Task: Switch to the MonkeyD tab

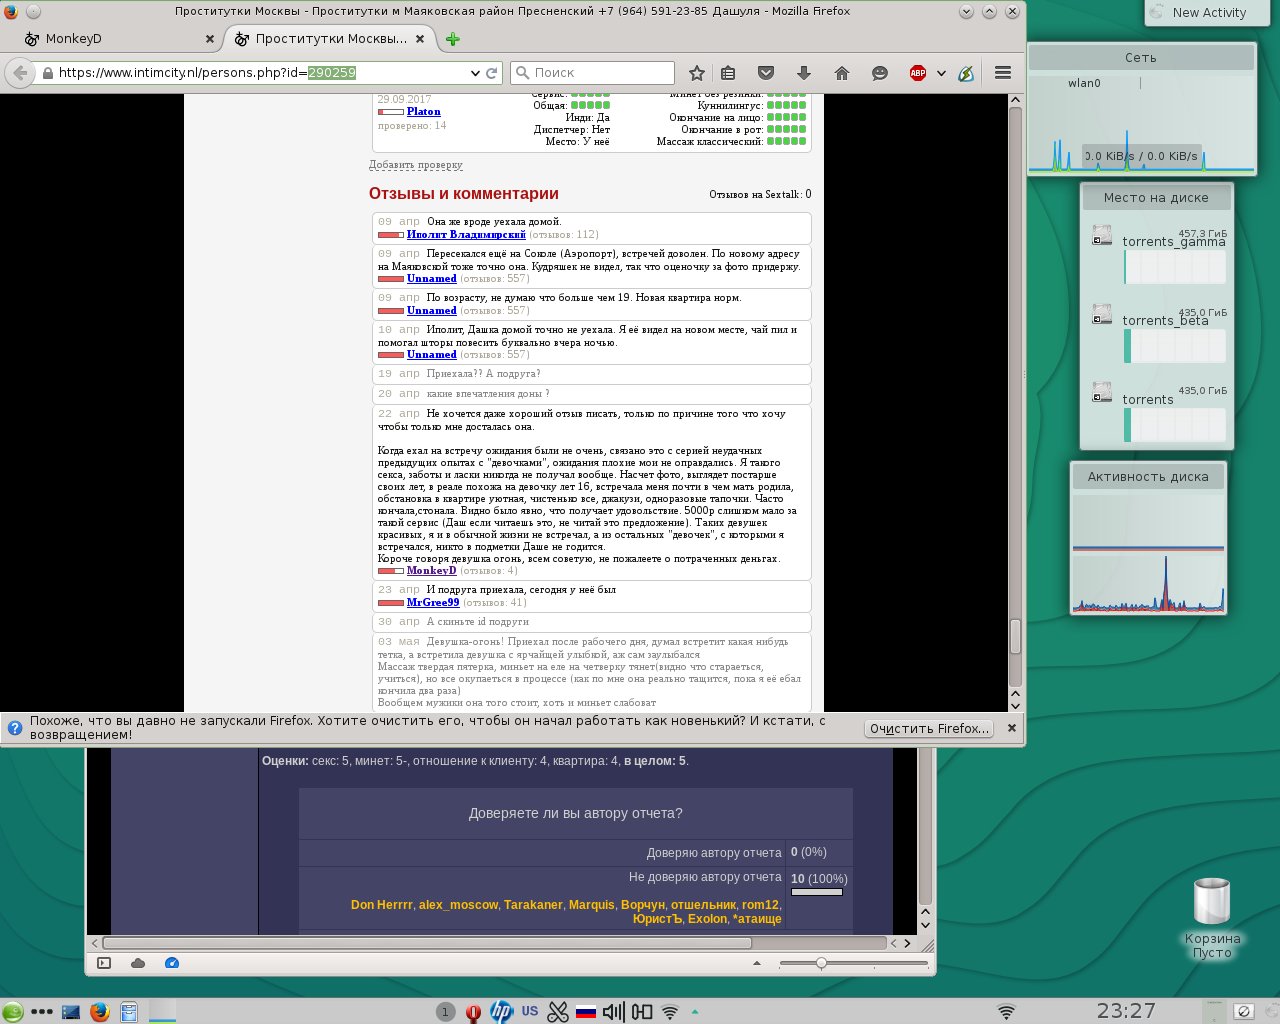Action: click(x=110, y=39)
